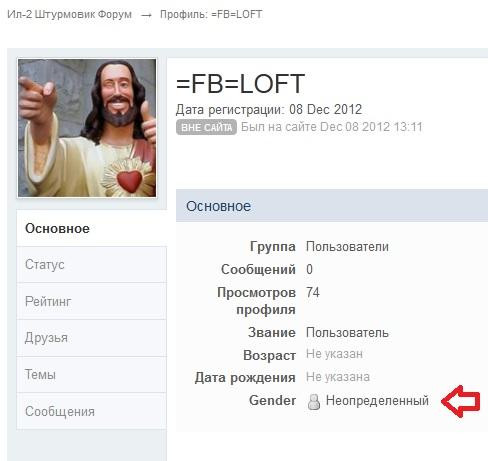Screen dimensions: 488x461
Task: Go to Ил-2 Штурмовик Форум breadcrumb
Action: click(69, 14)
